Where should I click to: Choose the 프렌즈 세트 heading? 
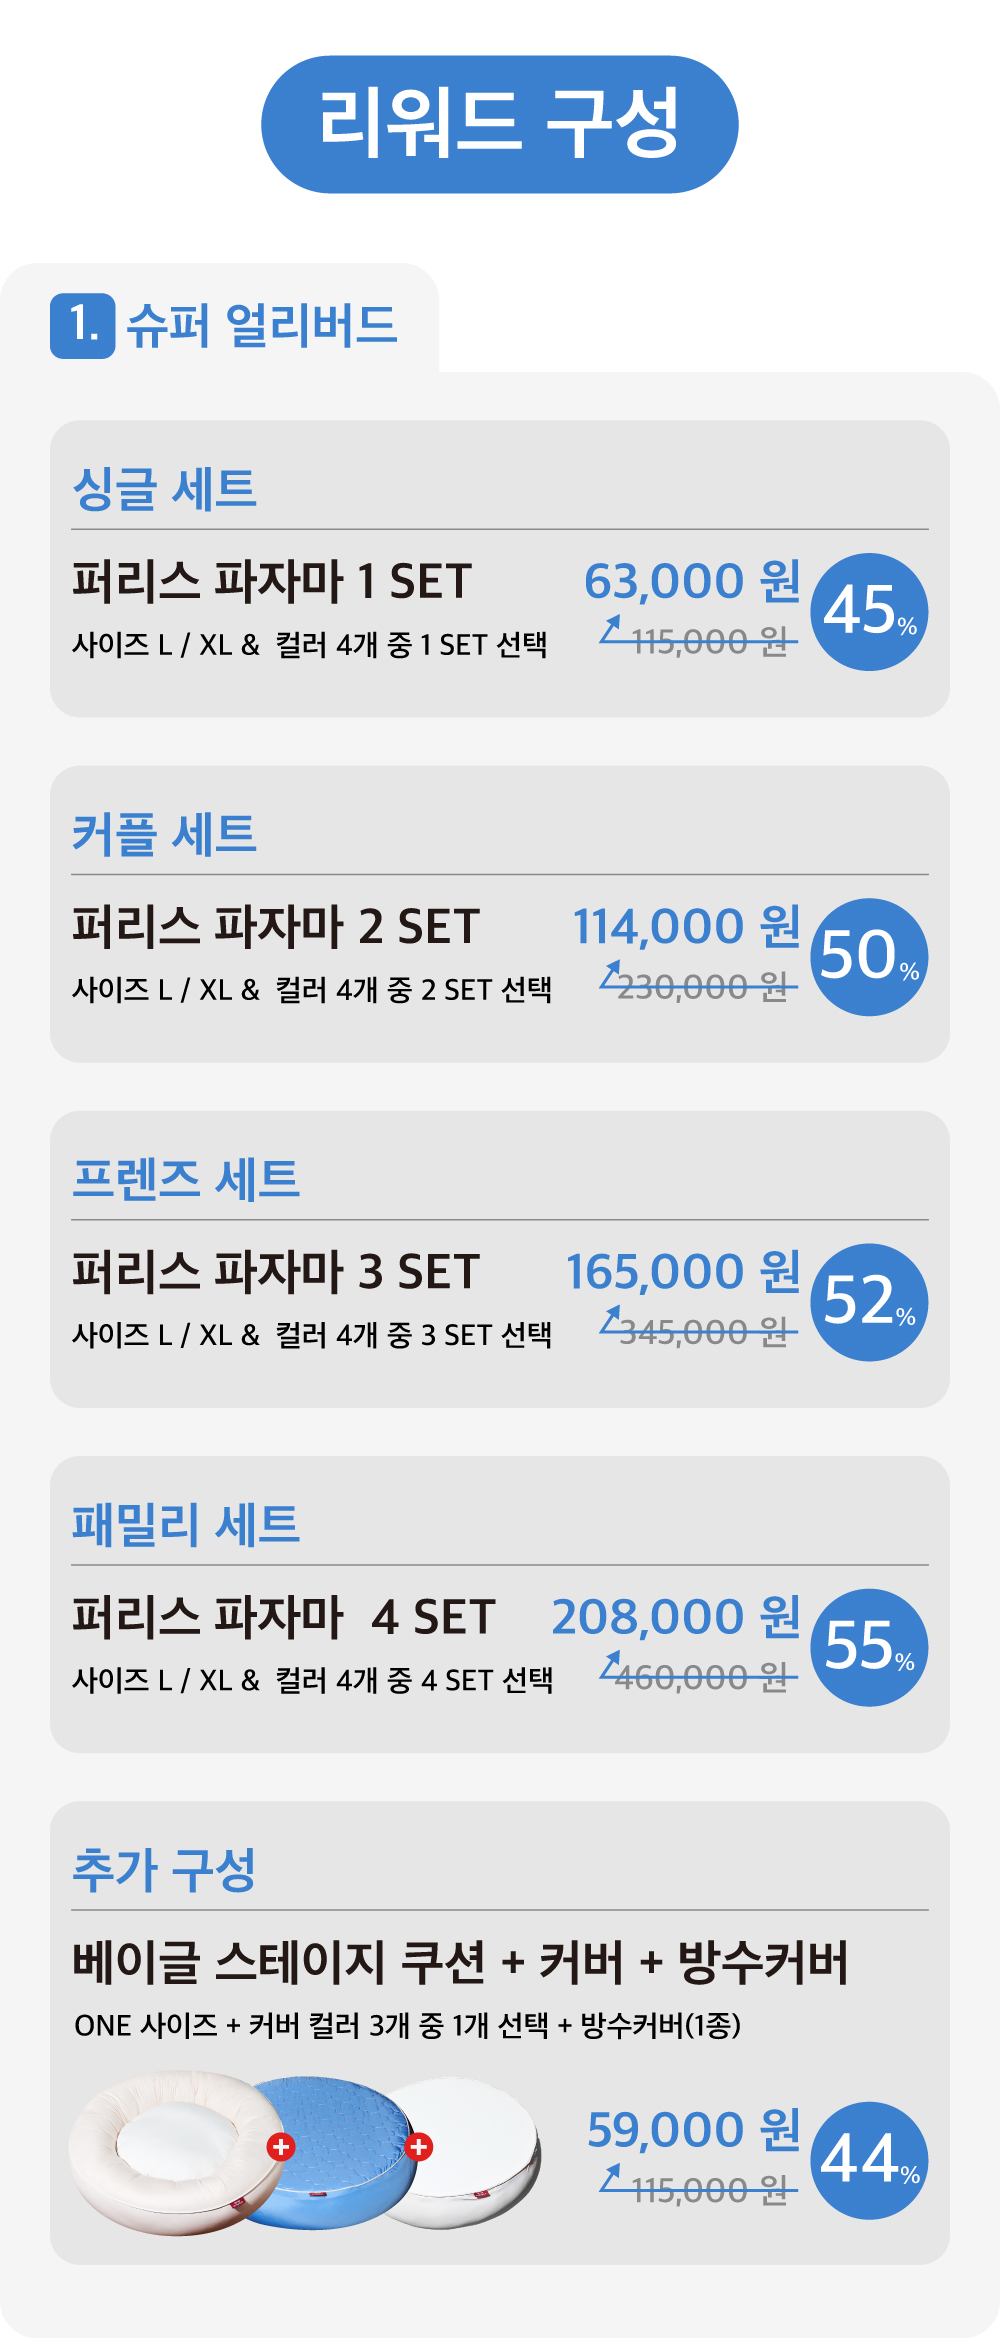186,1179
